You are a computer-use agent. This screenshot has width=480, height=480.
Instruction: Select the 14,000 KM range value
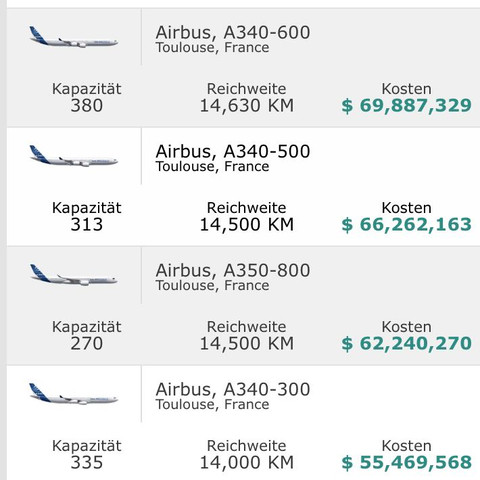click(247, 463)
